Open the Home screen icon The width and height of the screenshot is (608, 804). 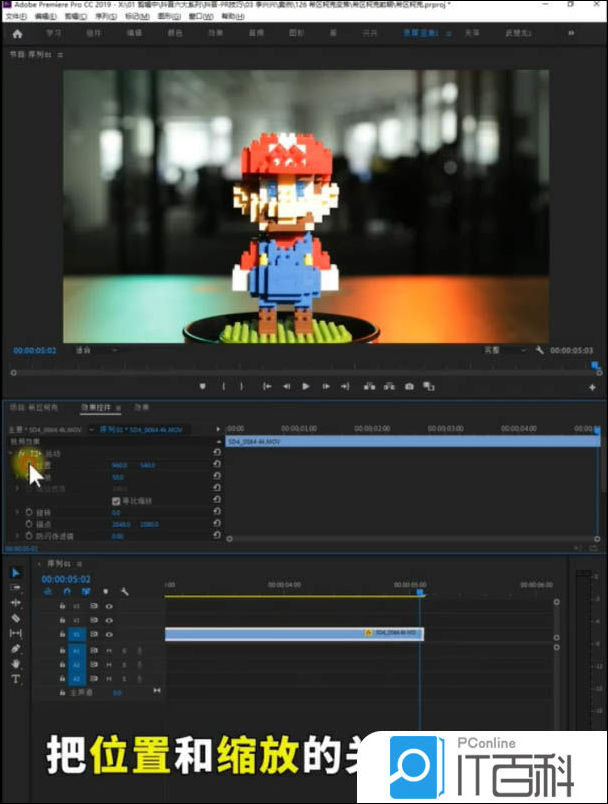click(x=17, y=33)
